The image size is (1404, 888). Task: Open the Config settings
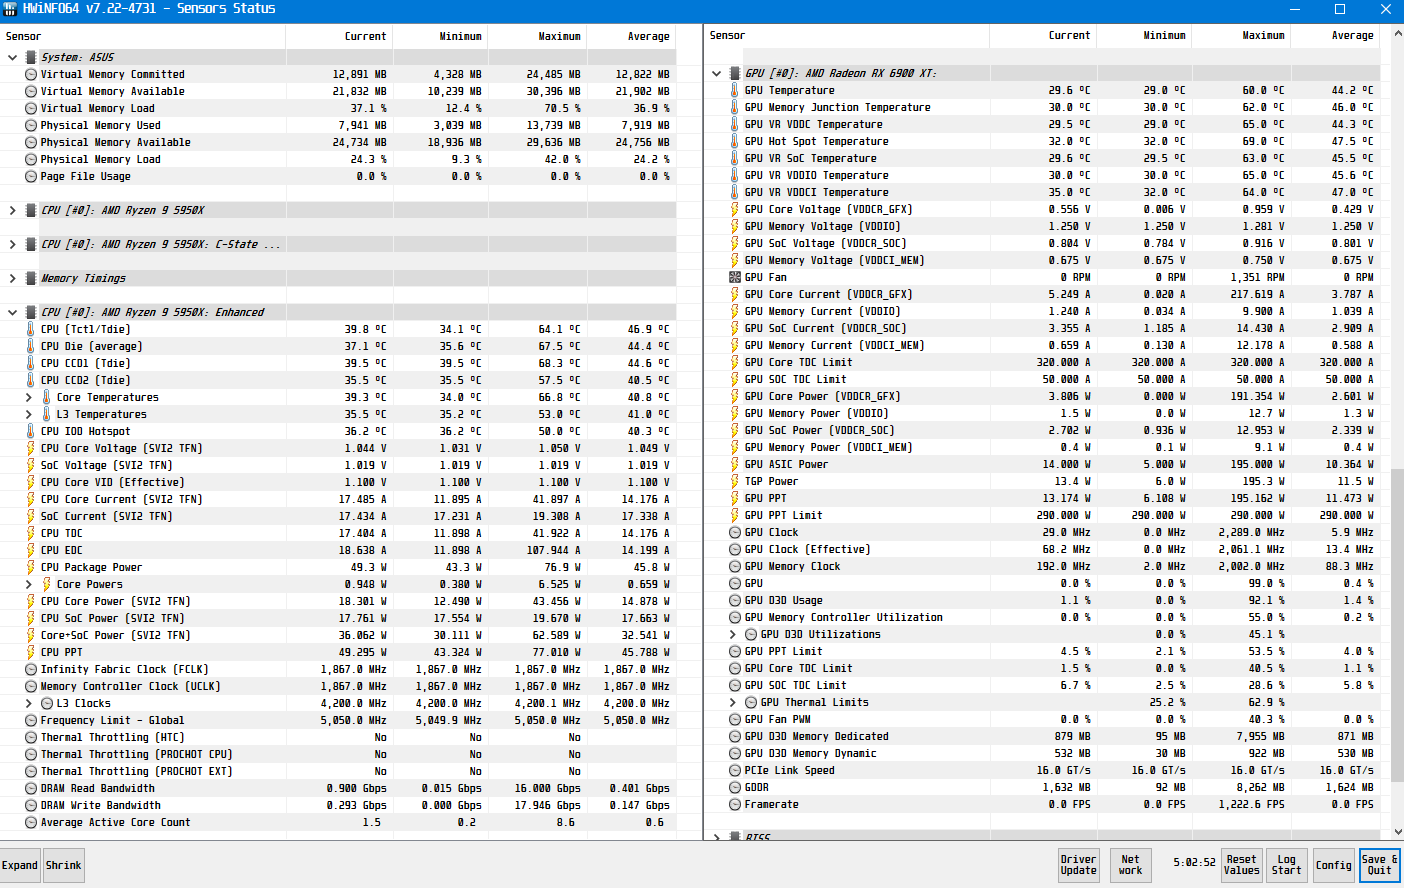coord(1334,865)
